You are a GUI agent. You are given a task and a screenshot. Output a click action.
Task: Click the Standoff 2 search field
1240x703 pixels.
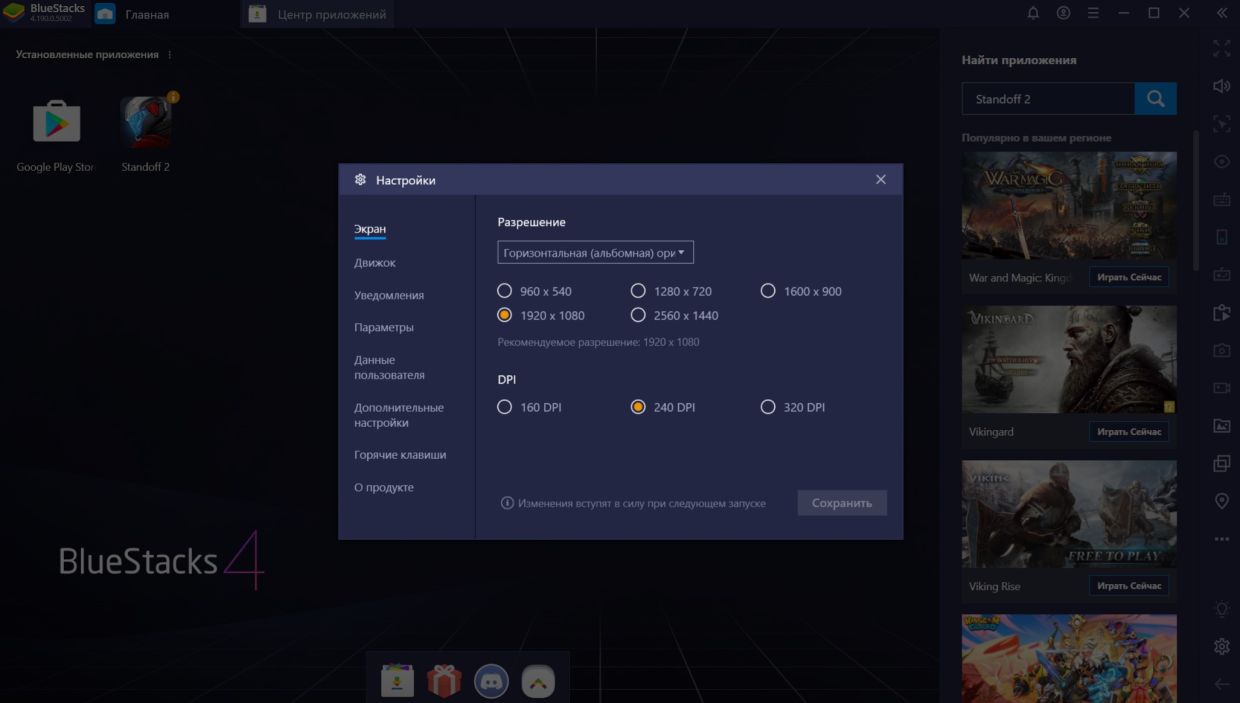coord(1048,99)
